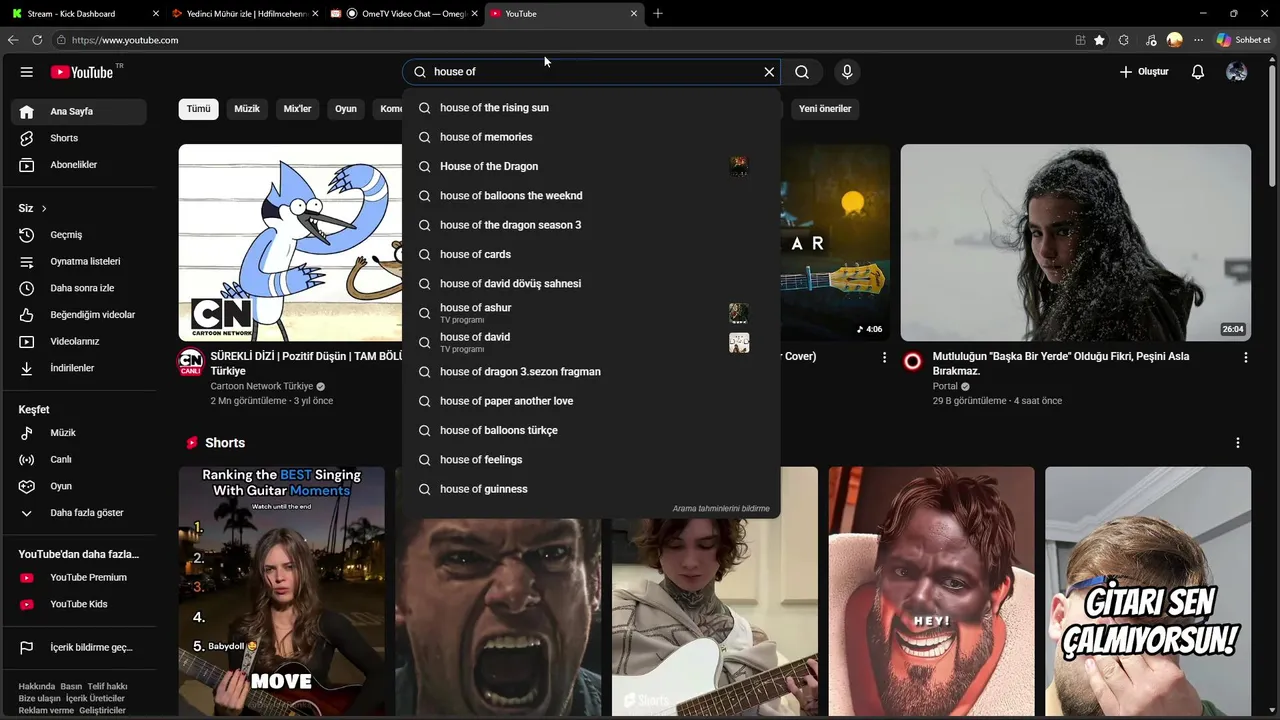Click the search magnifier button

coord(802,72)
